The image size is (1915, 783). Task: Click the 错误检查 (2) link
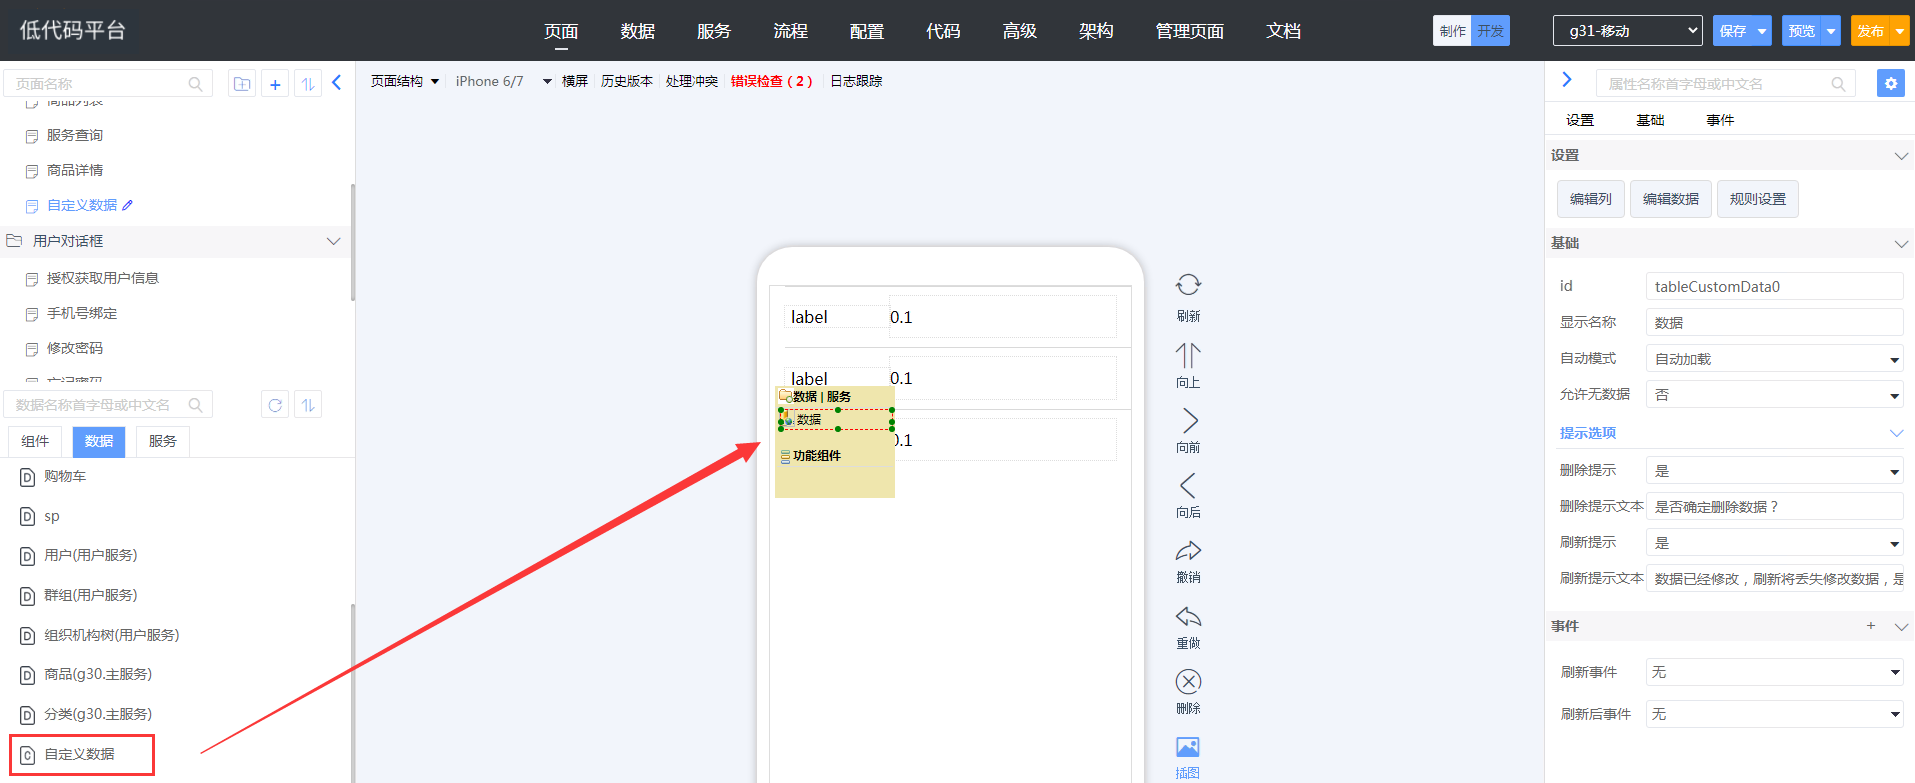771,81
